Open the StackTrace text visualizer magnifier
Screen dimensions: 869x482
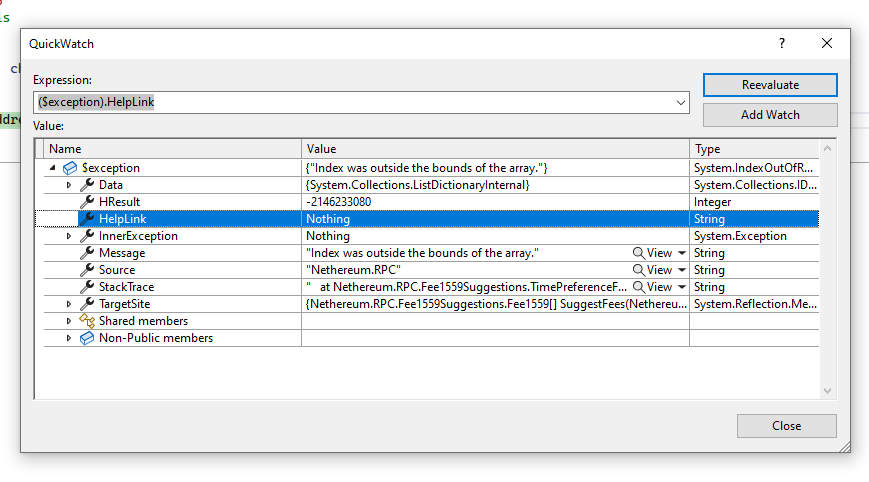click(x=638, y=287)
